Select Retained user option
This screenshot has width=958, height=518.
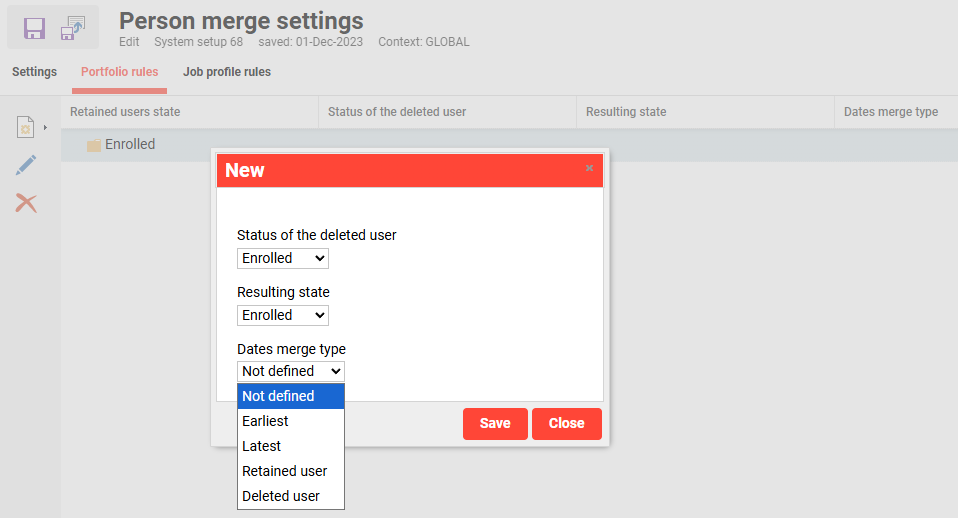point(290,471)
